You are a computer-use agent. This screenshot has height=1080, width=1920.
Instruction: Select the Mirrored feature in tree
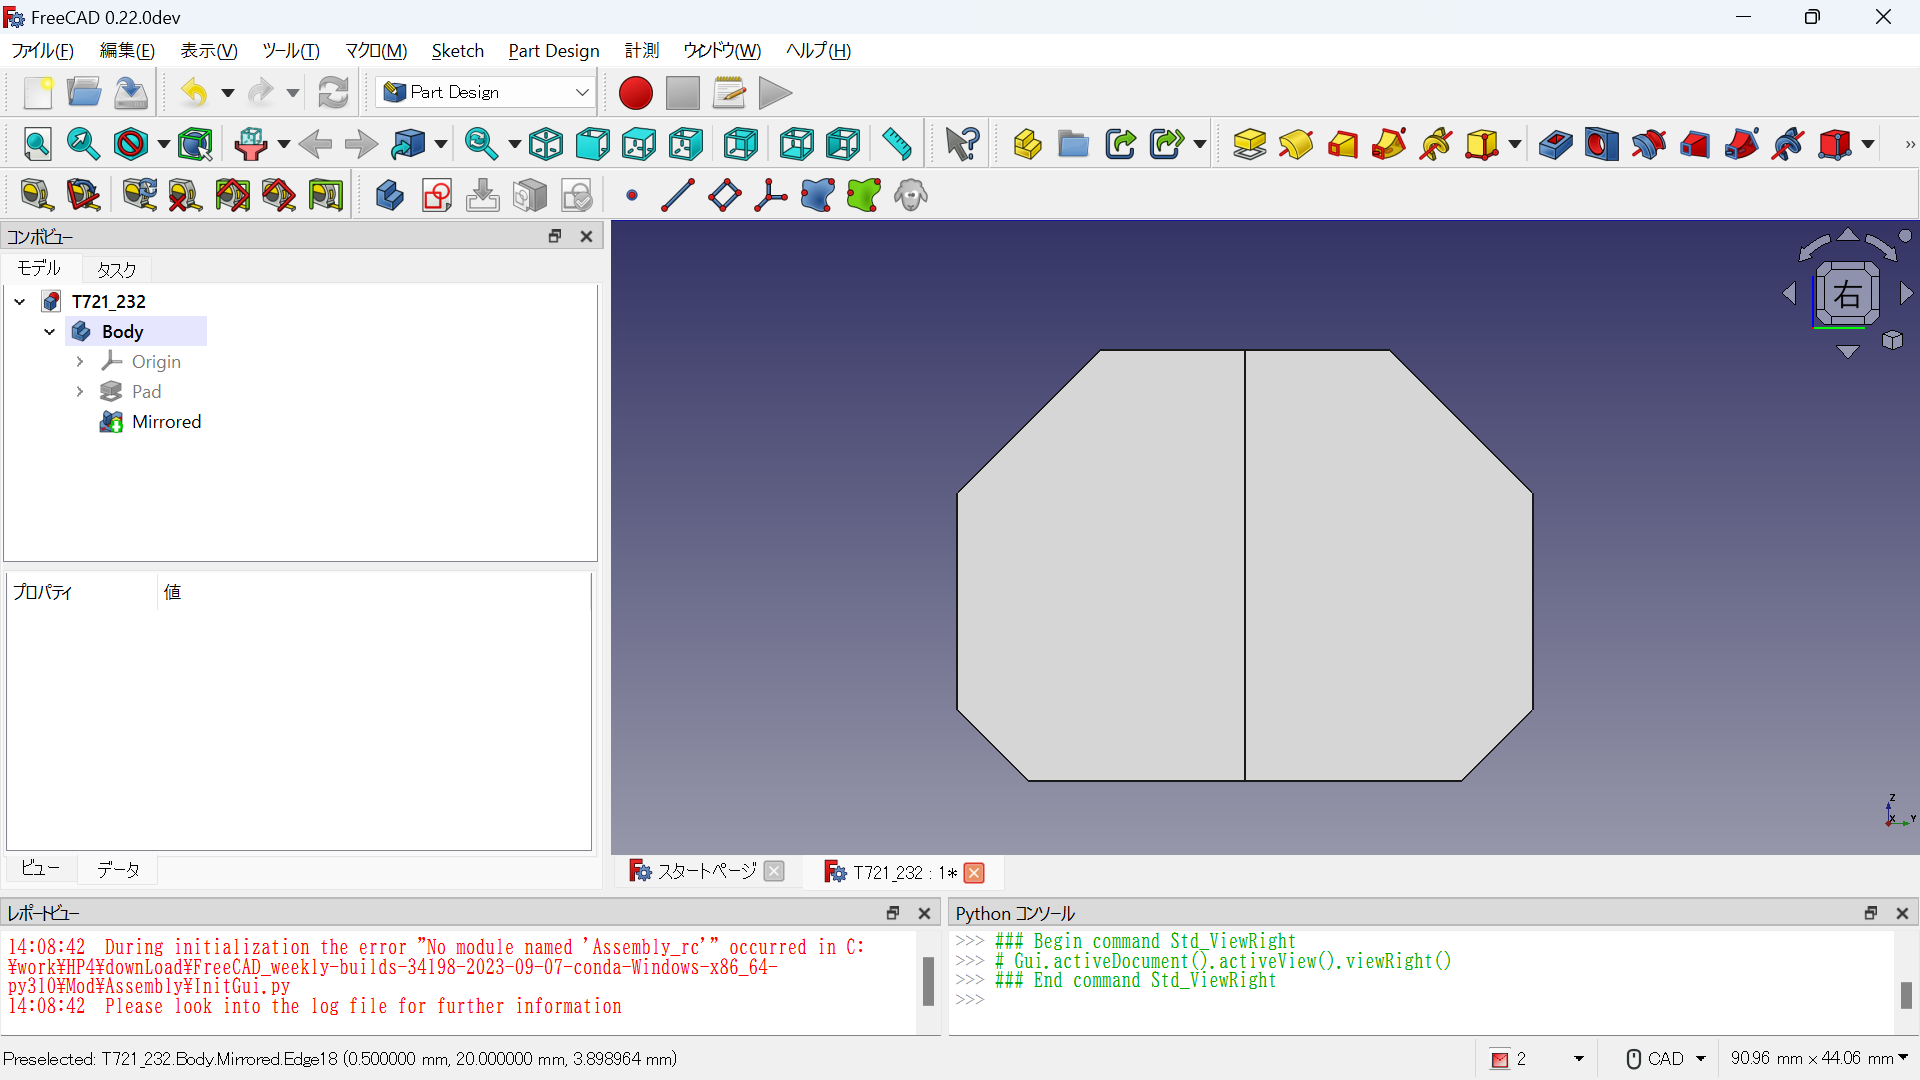pyautogui.click(x=166, y=422)
